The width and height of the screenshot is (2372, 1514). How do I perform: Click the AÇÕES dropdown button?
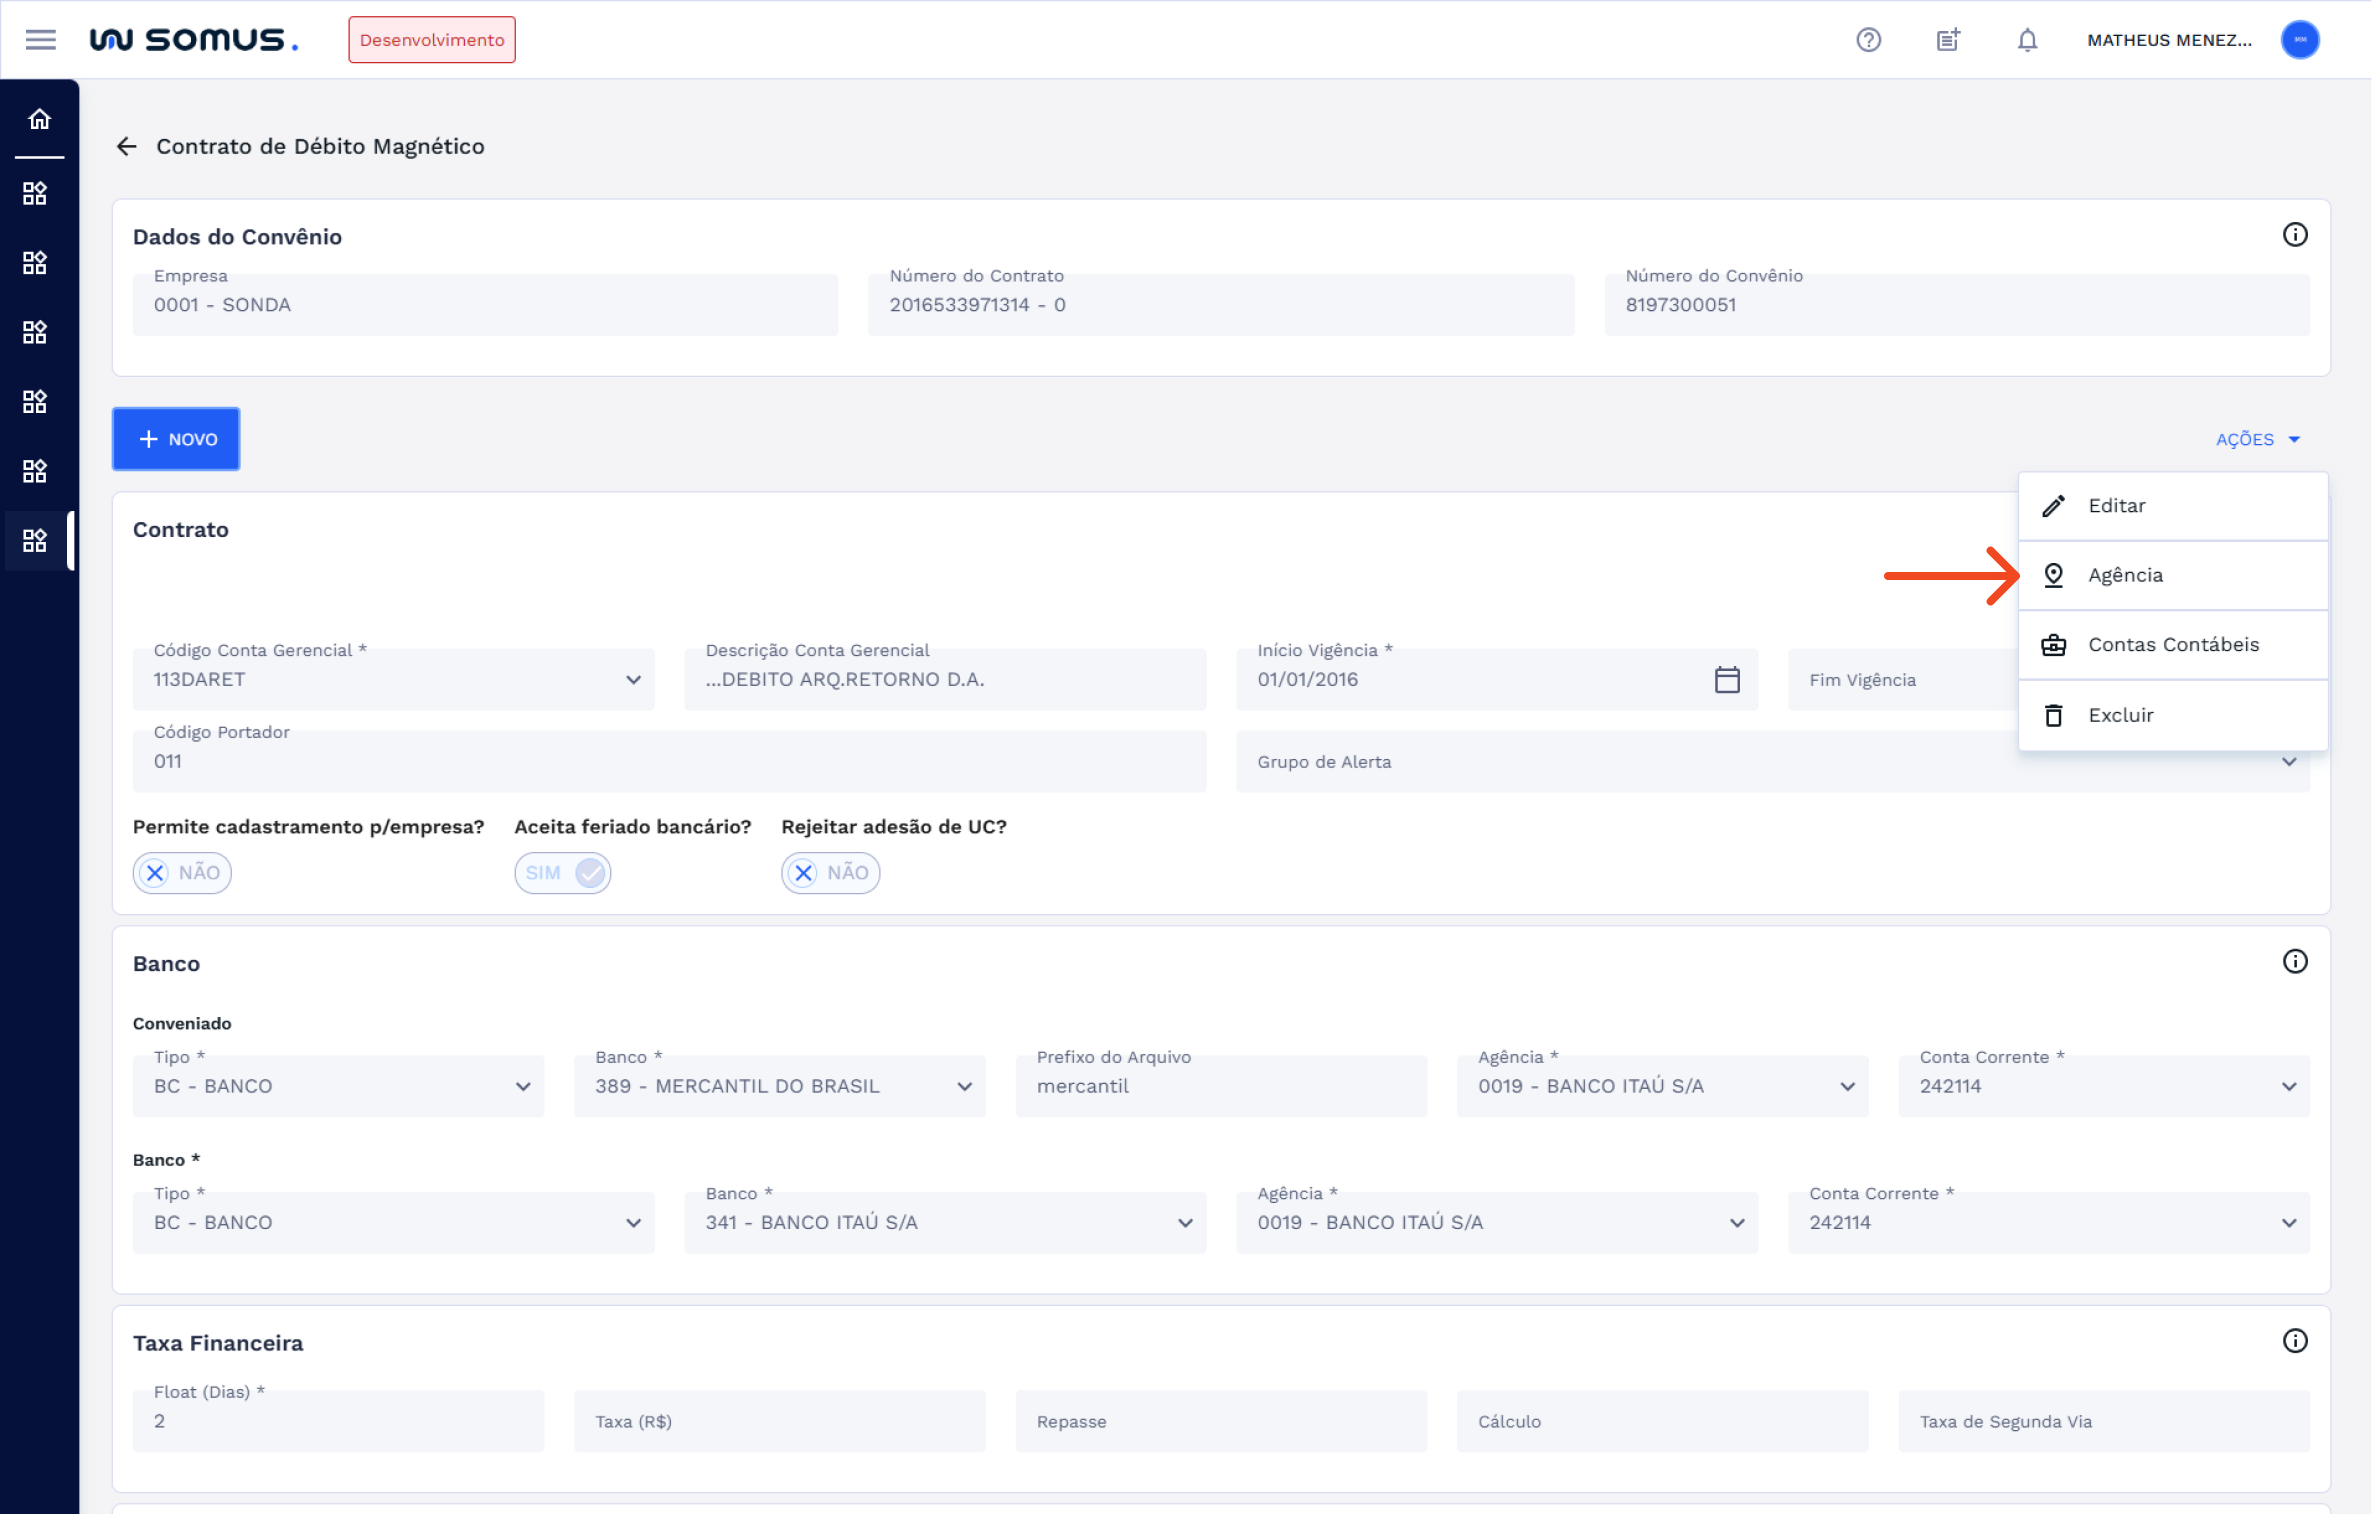pos(2257,440)
